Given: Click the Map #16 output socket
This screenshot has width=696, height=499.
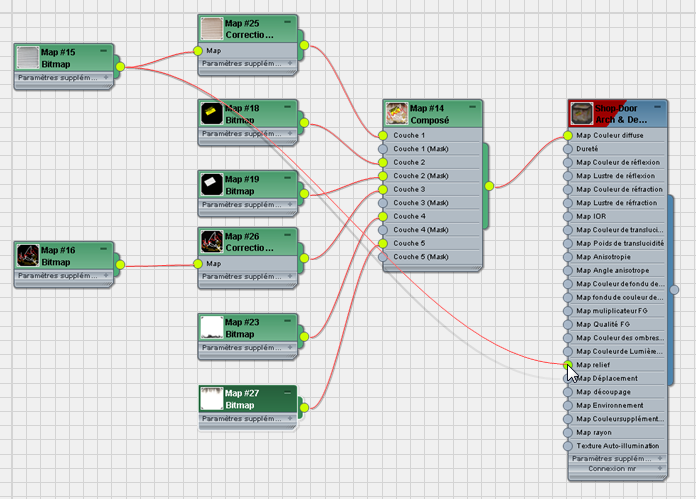Looking at the screenshot, I should click(120, 265).
